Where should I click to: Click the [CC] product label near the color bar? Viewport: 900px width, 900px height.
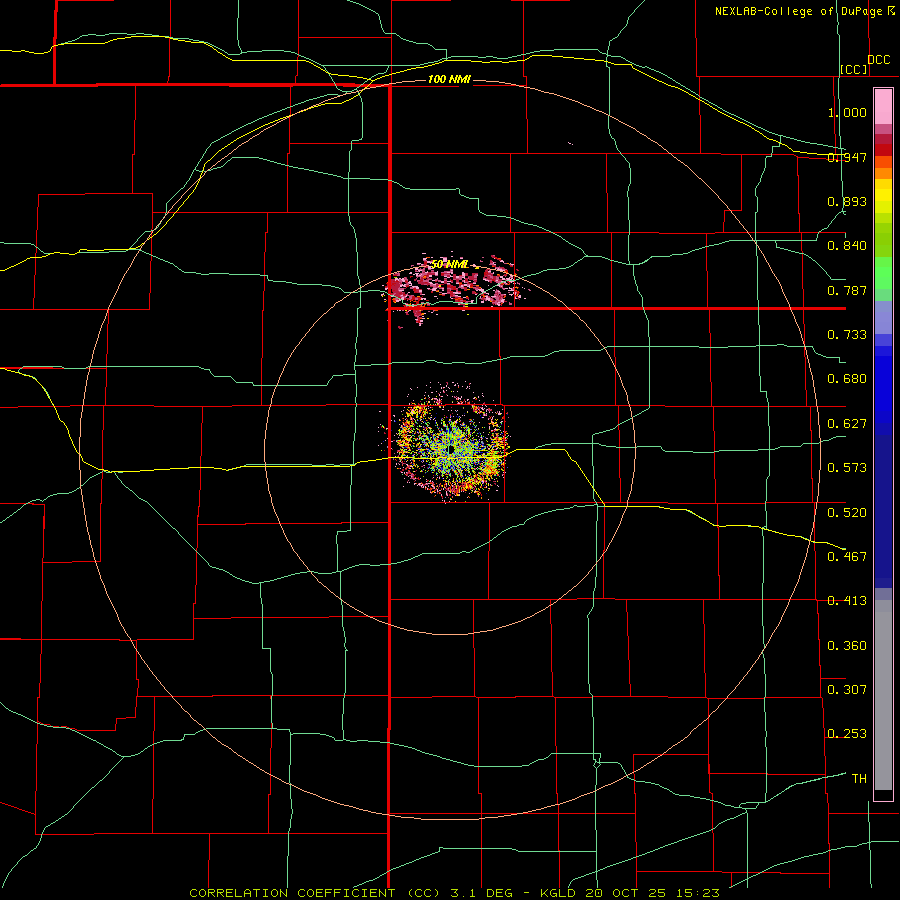[x=854, y=69]
